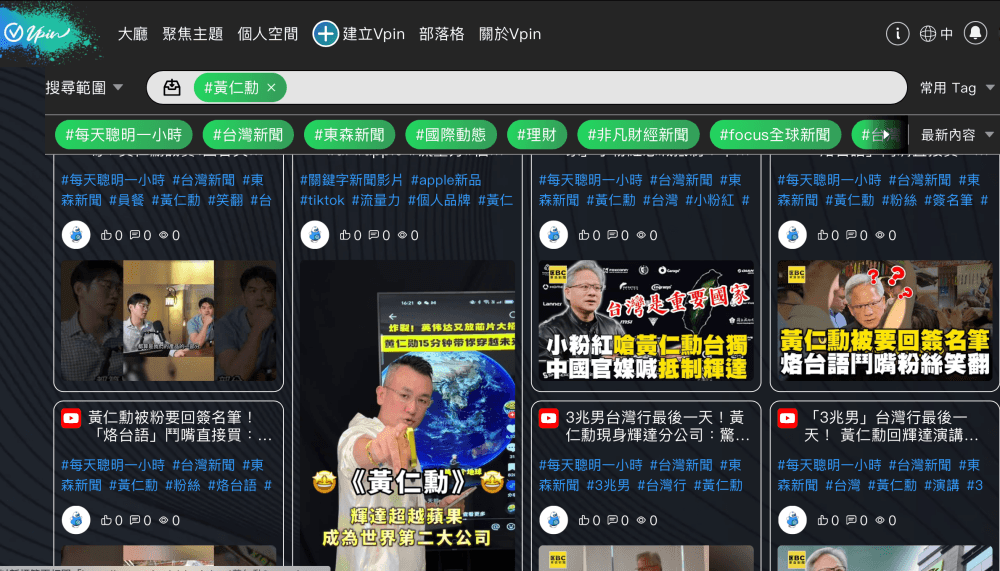Click the YouTube icon on the 「3兆男」台灣行最後一天 card

[x=787, y=419]
